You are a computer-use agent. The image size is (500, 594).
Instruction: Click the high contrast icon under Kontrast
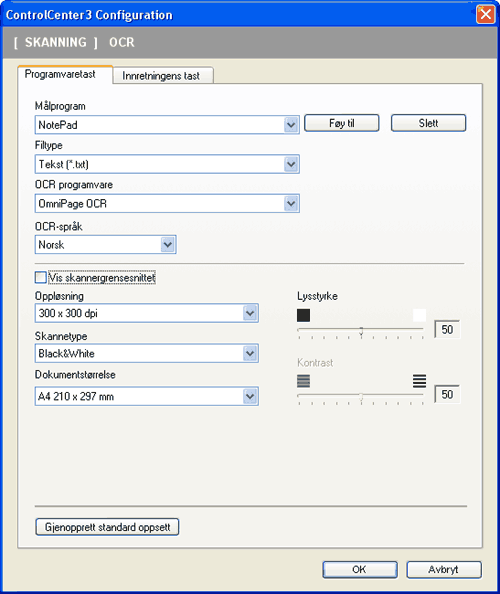[419, 381]
